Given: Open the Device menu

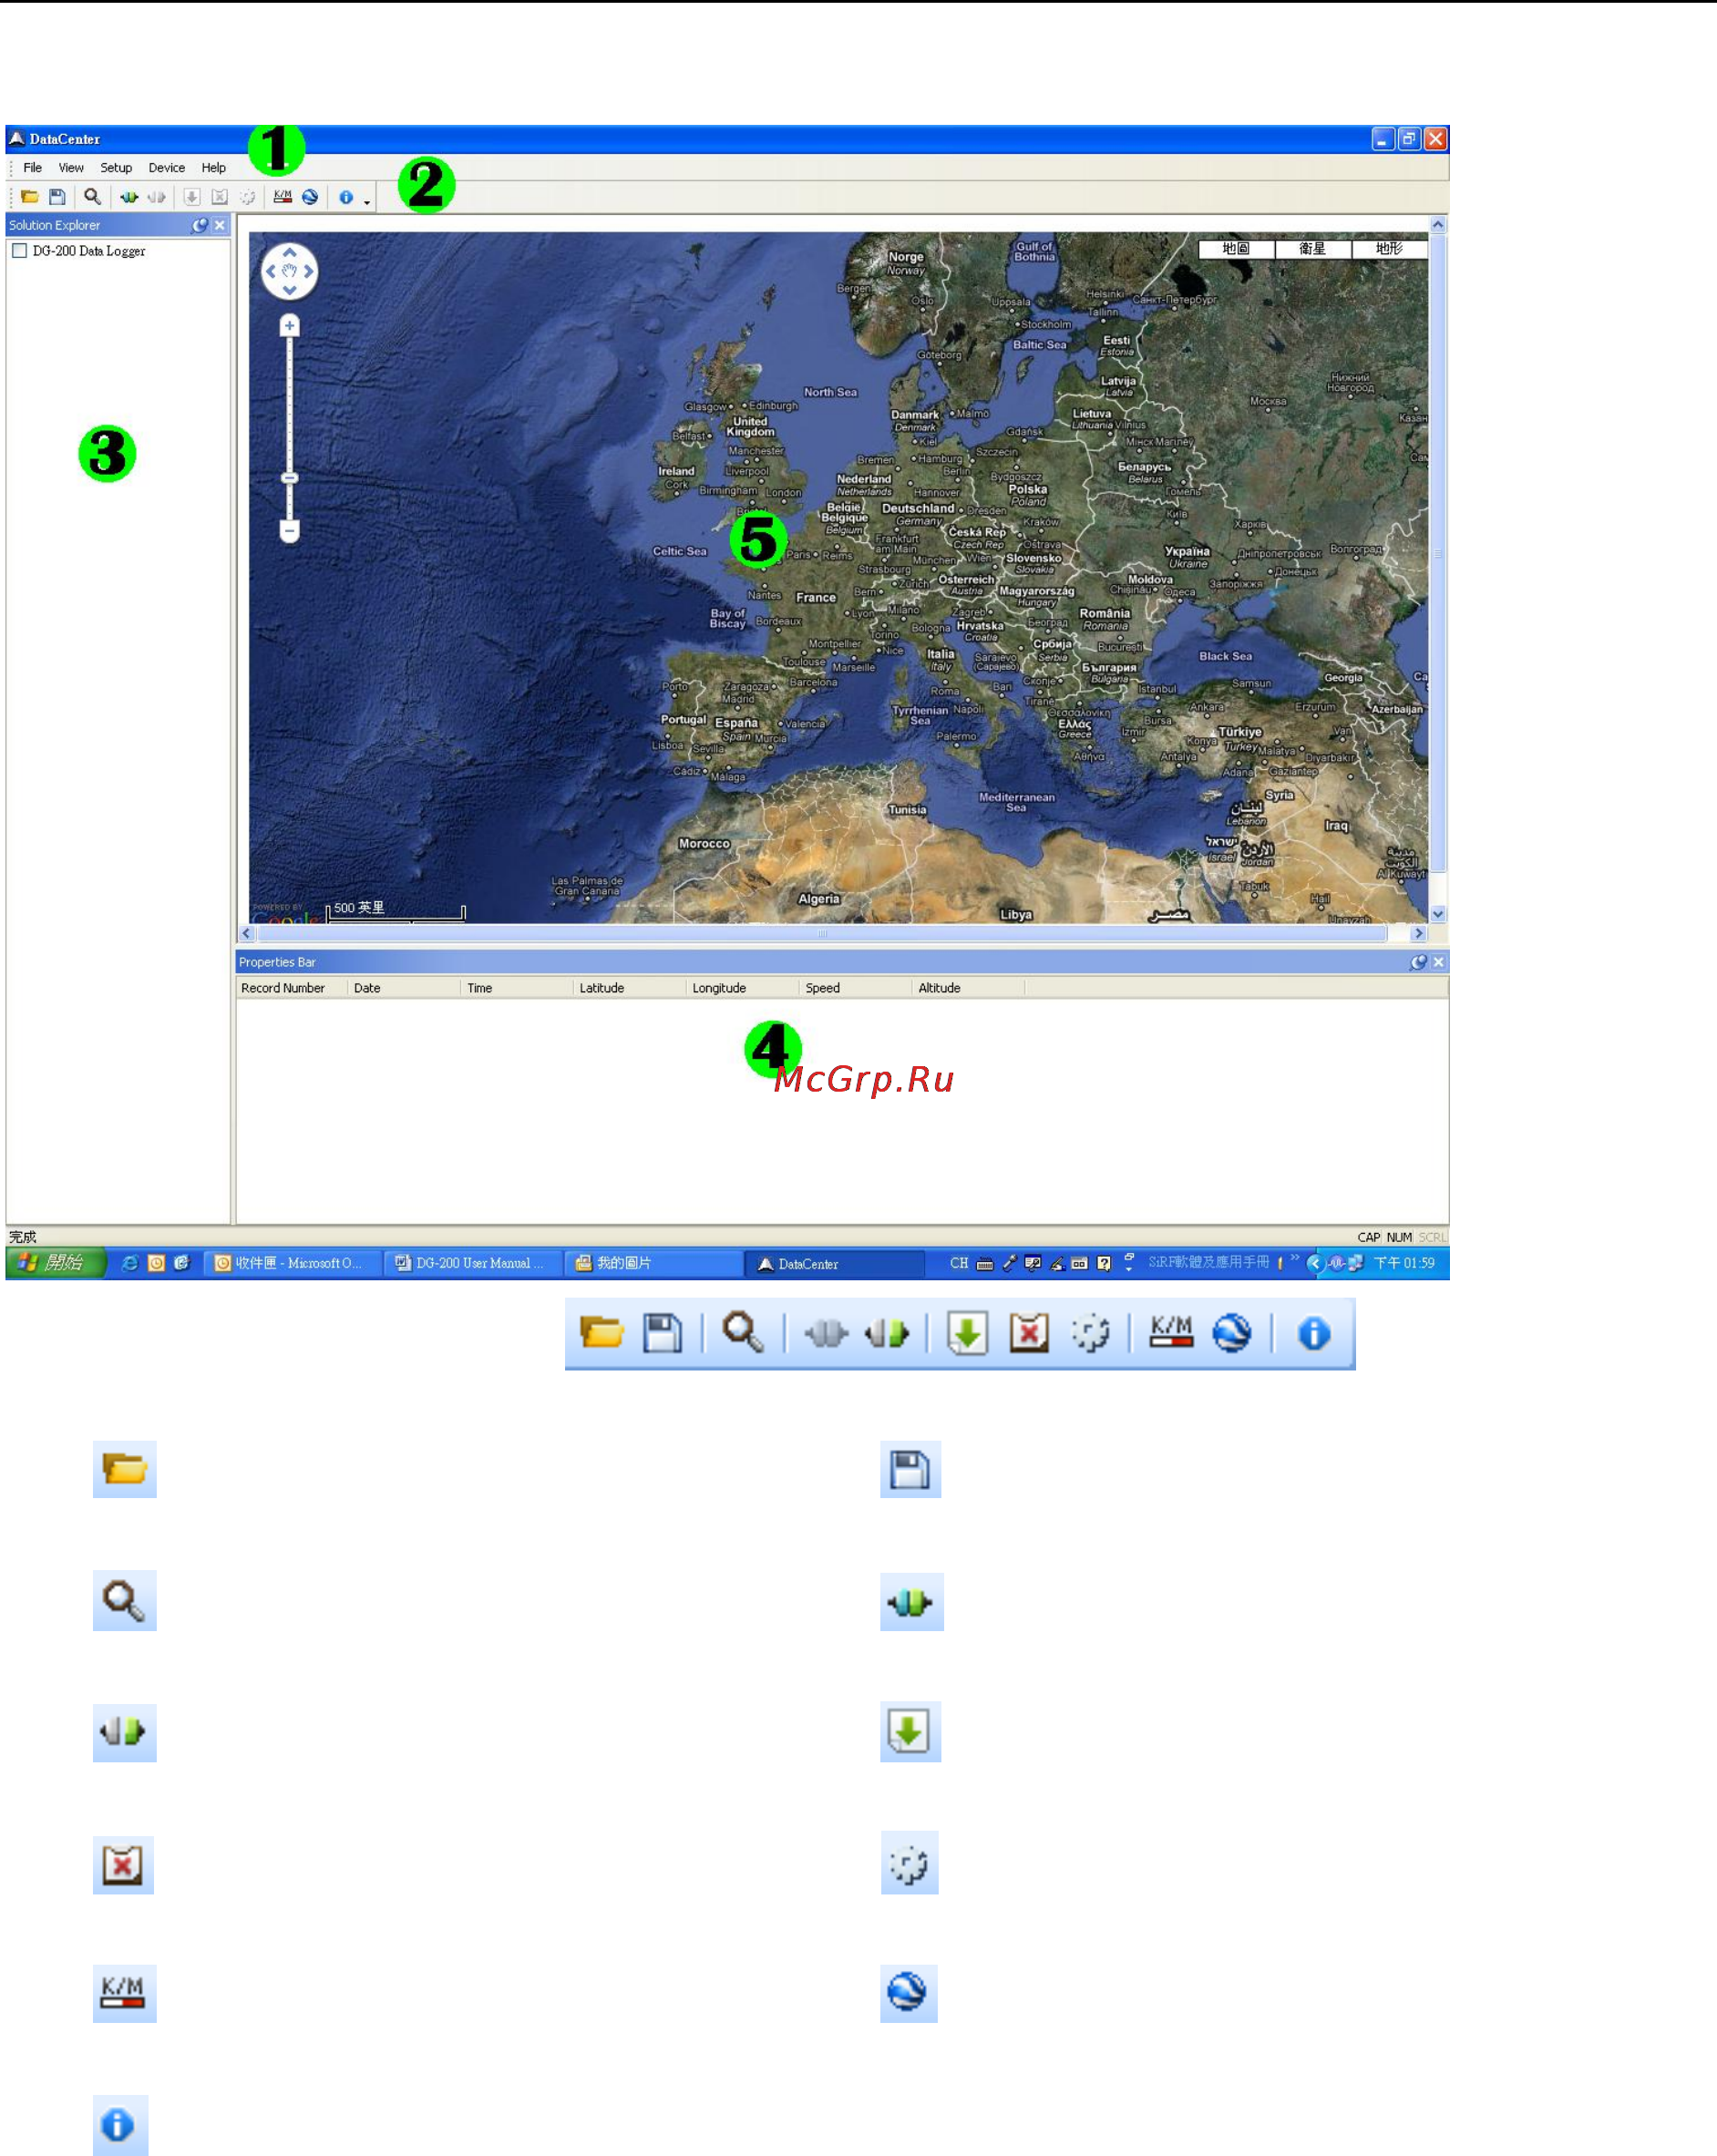Looking at the screenshot, I should [167, 168].
